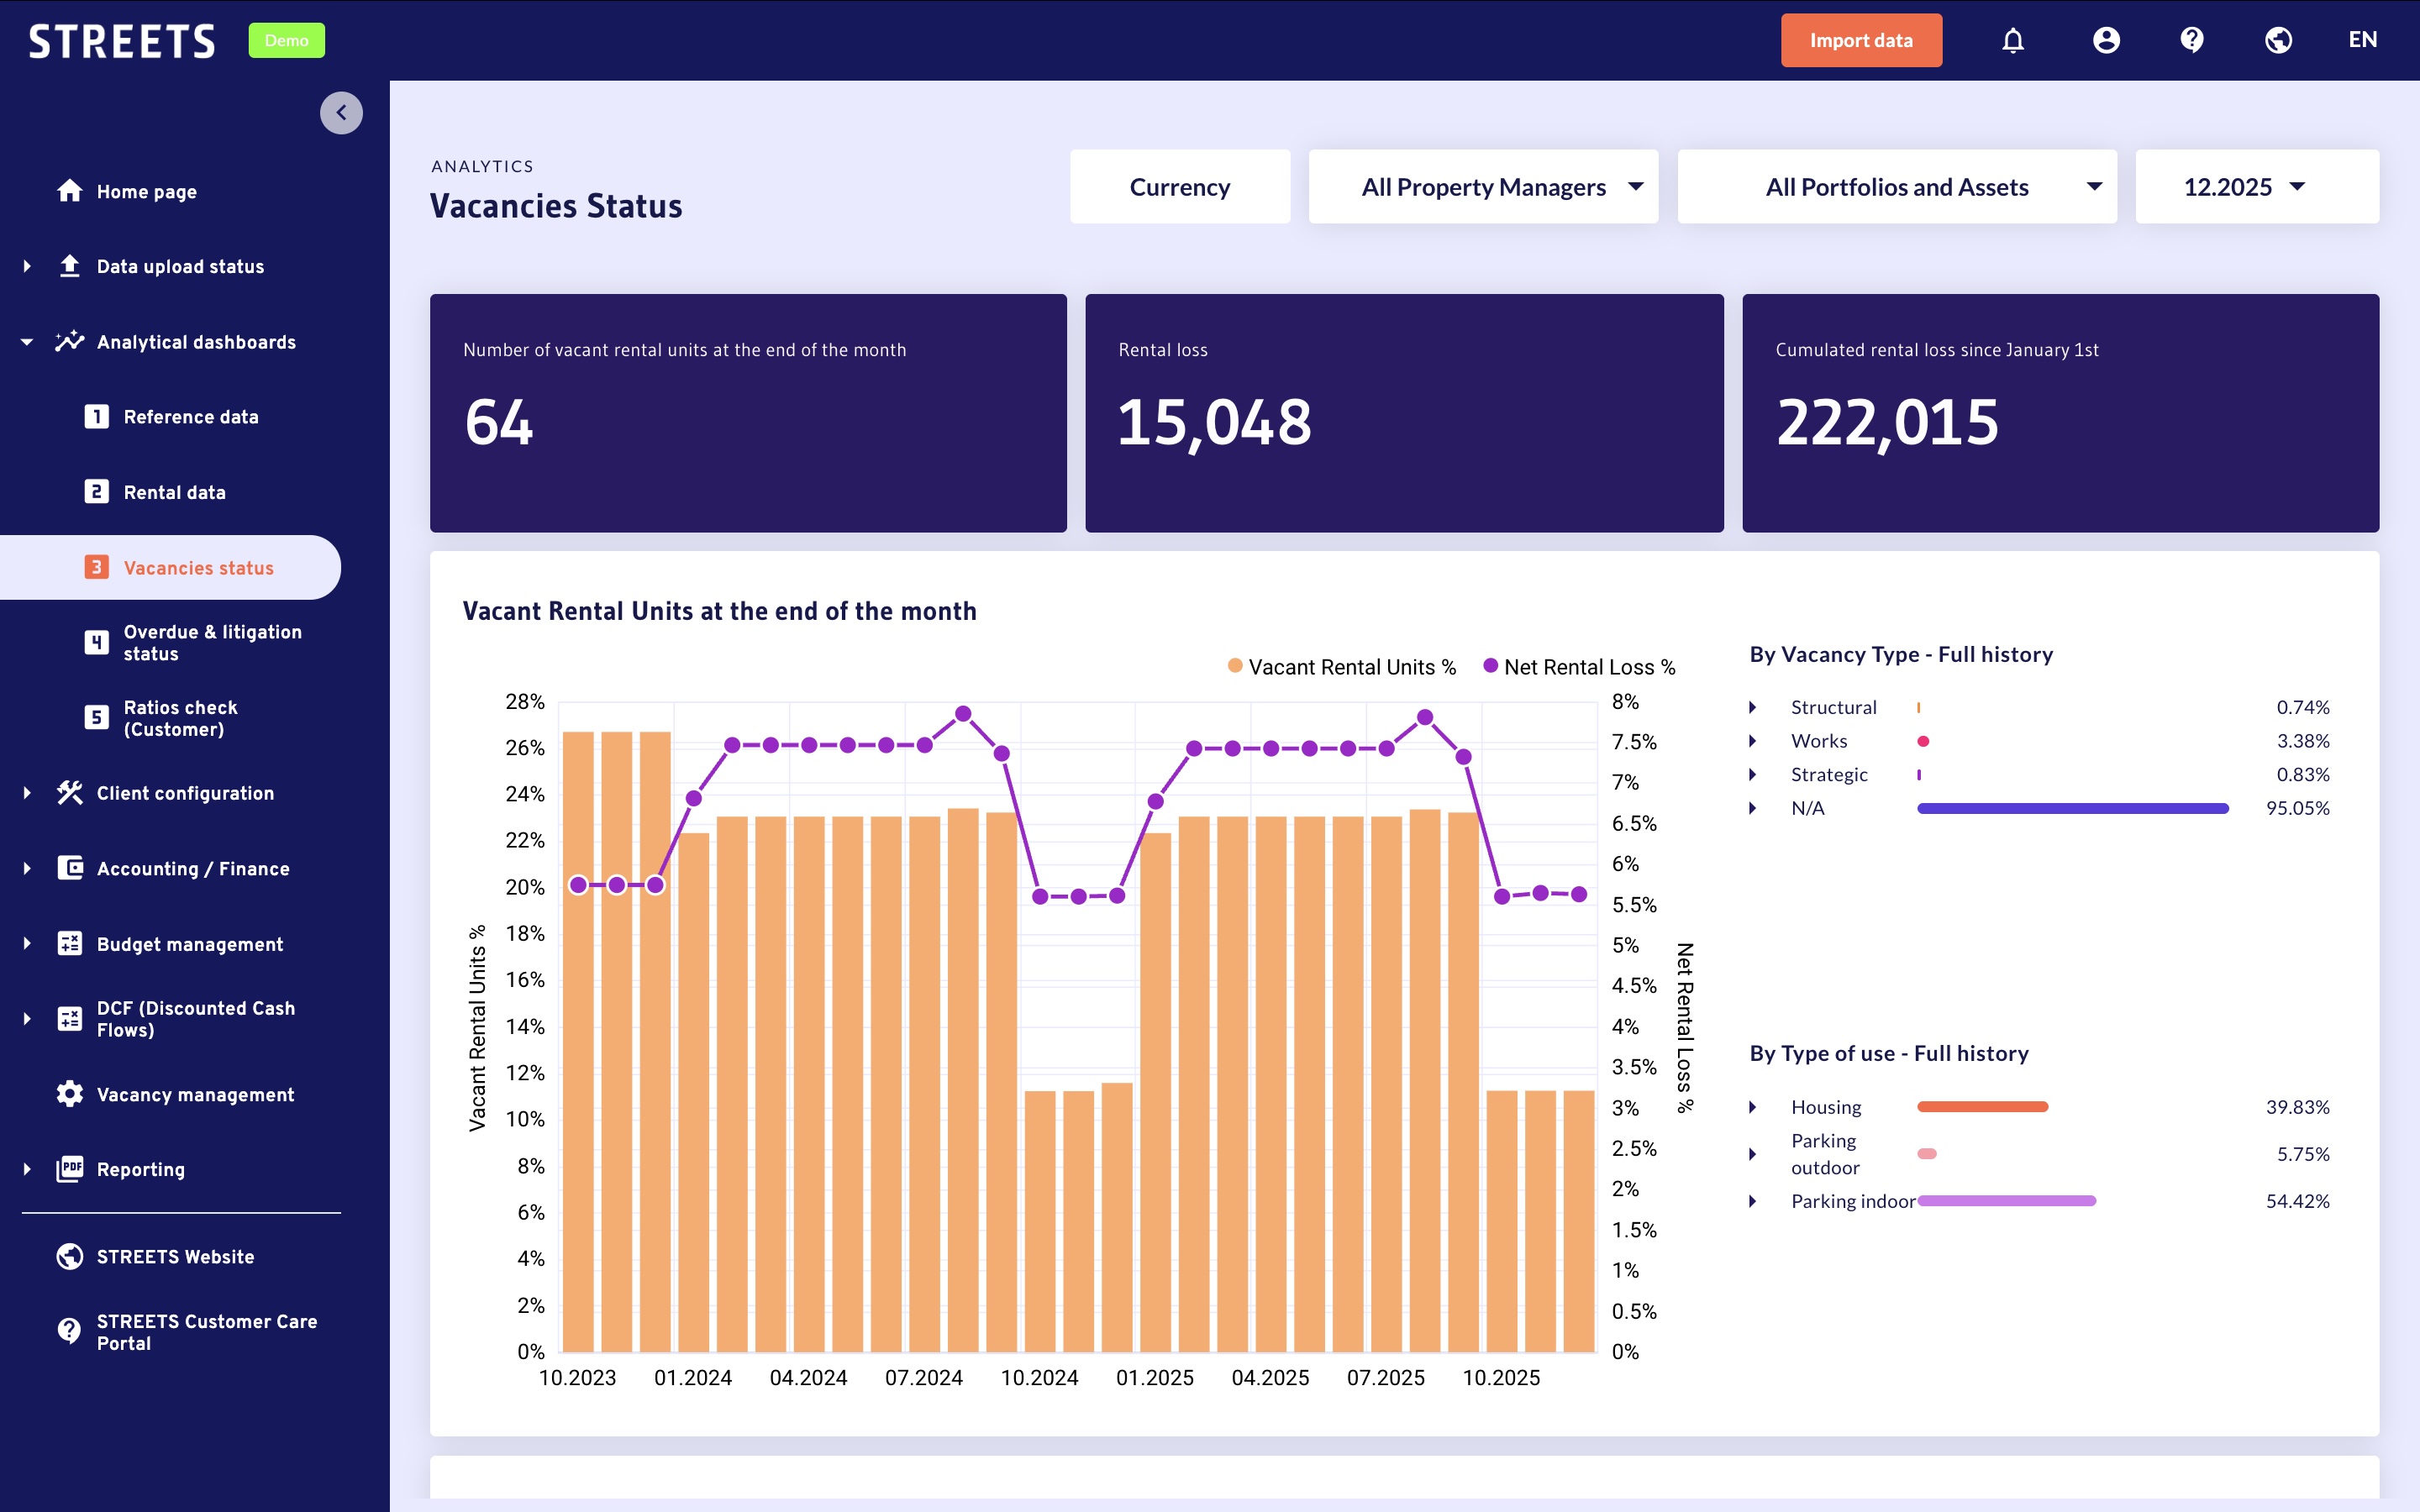The width and height of the screenshot is (2420, 1512).
Task: Open the notifications bell icon
Action: pyautogui.click(x=2013, y=40)
